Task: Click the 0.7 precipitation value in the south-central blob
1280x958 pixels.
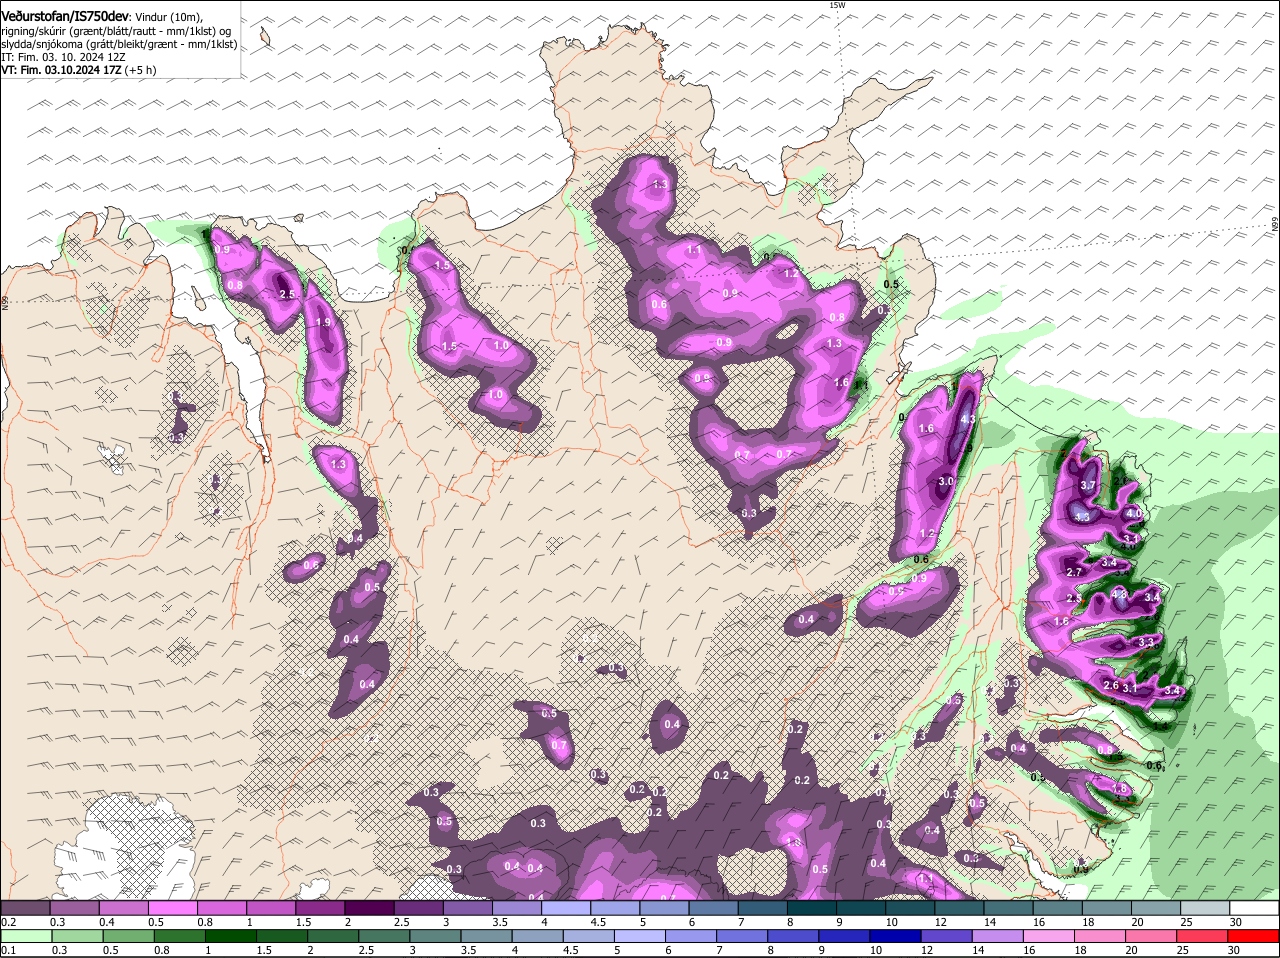Action: [x=559, y=745]
